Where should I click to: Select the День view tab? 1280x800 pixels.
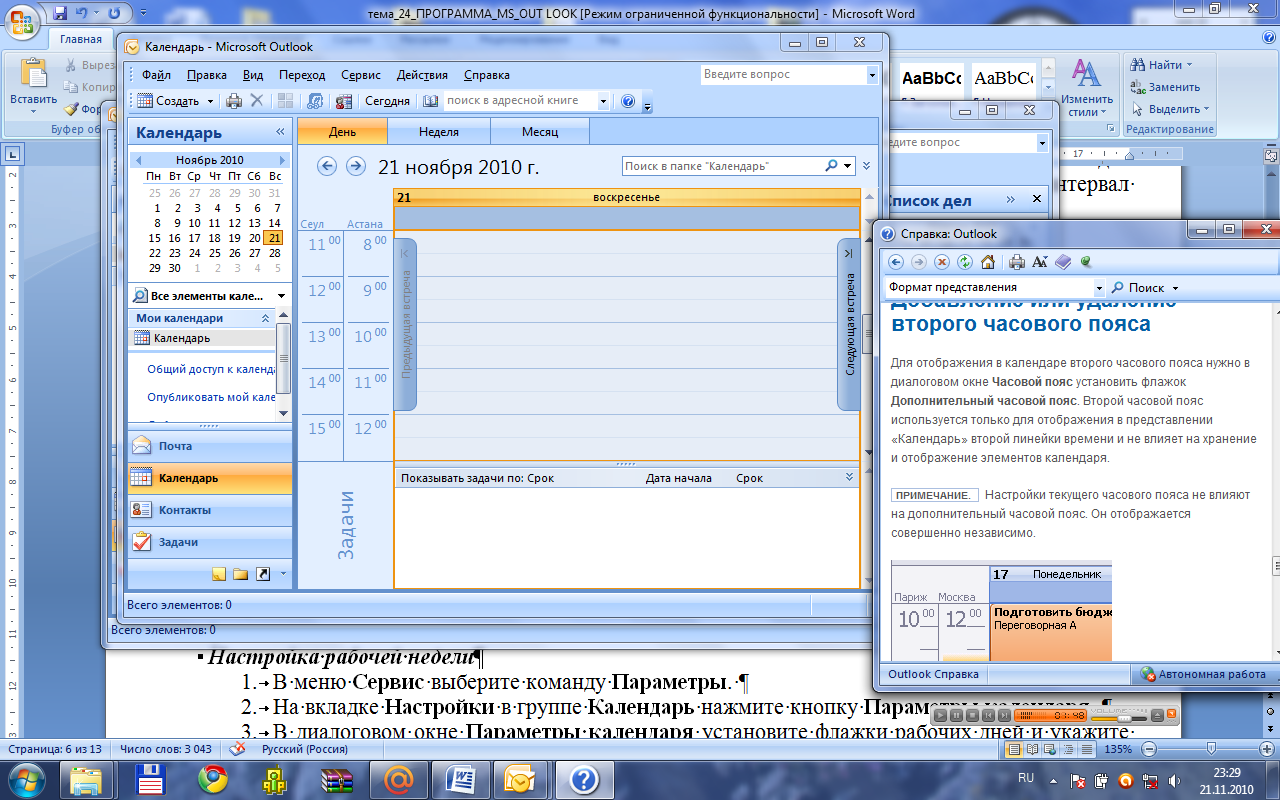(343, 132)
